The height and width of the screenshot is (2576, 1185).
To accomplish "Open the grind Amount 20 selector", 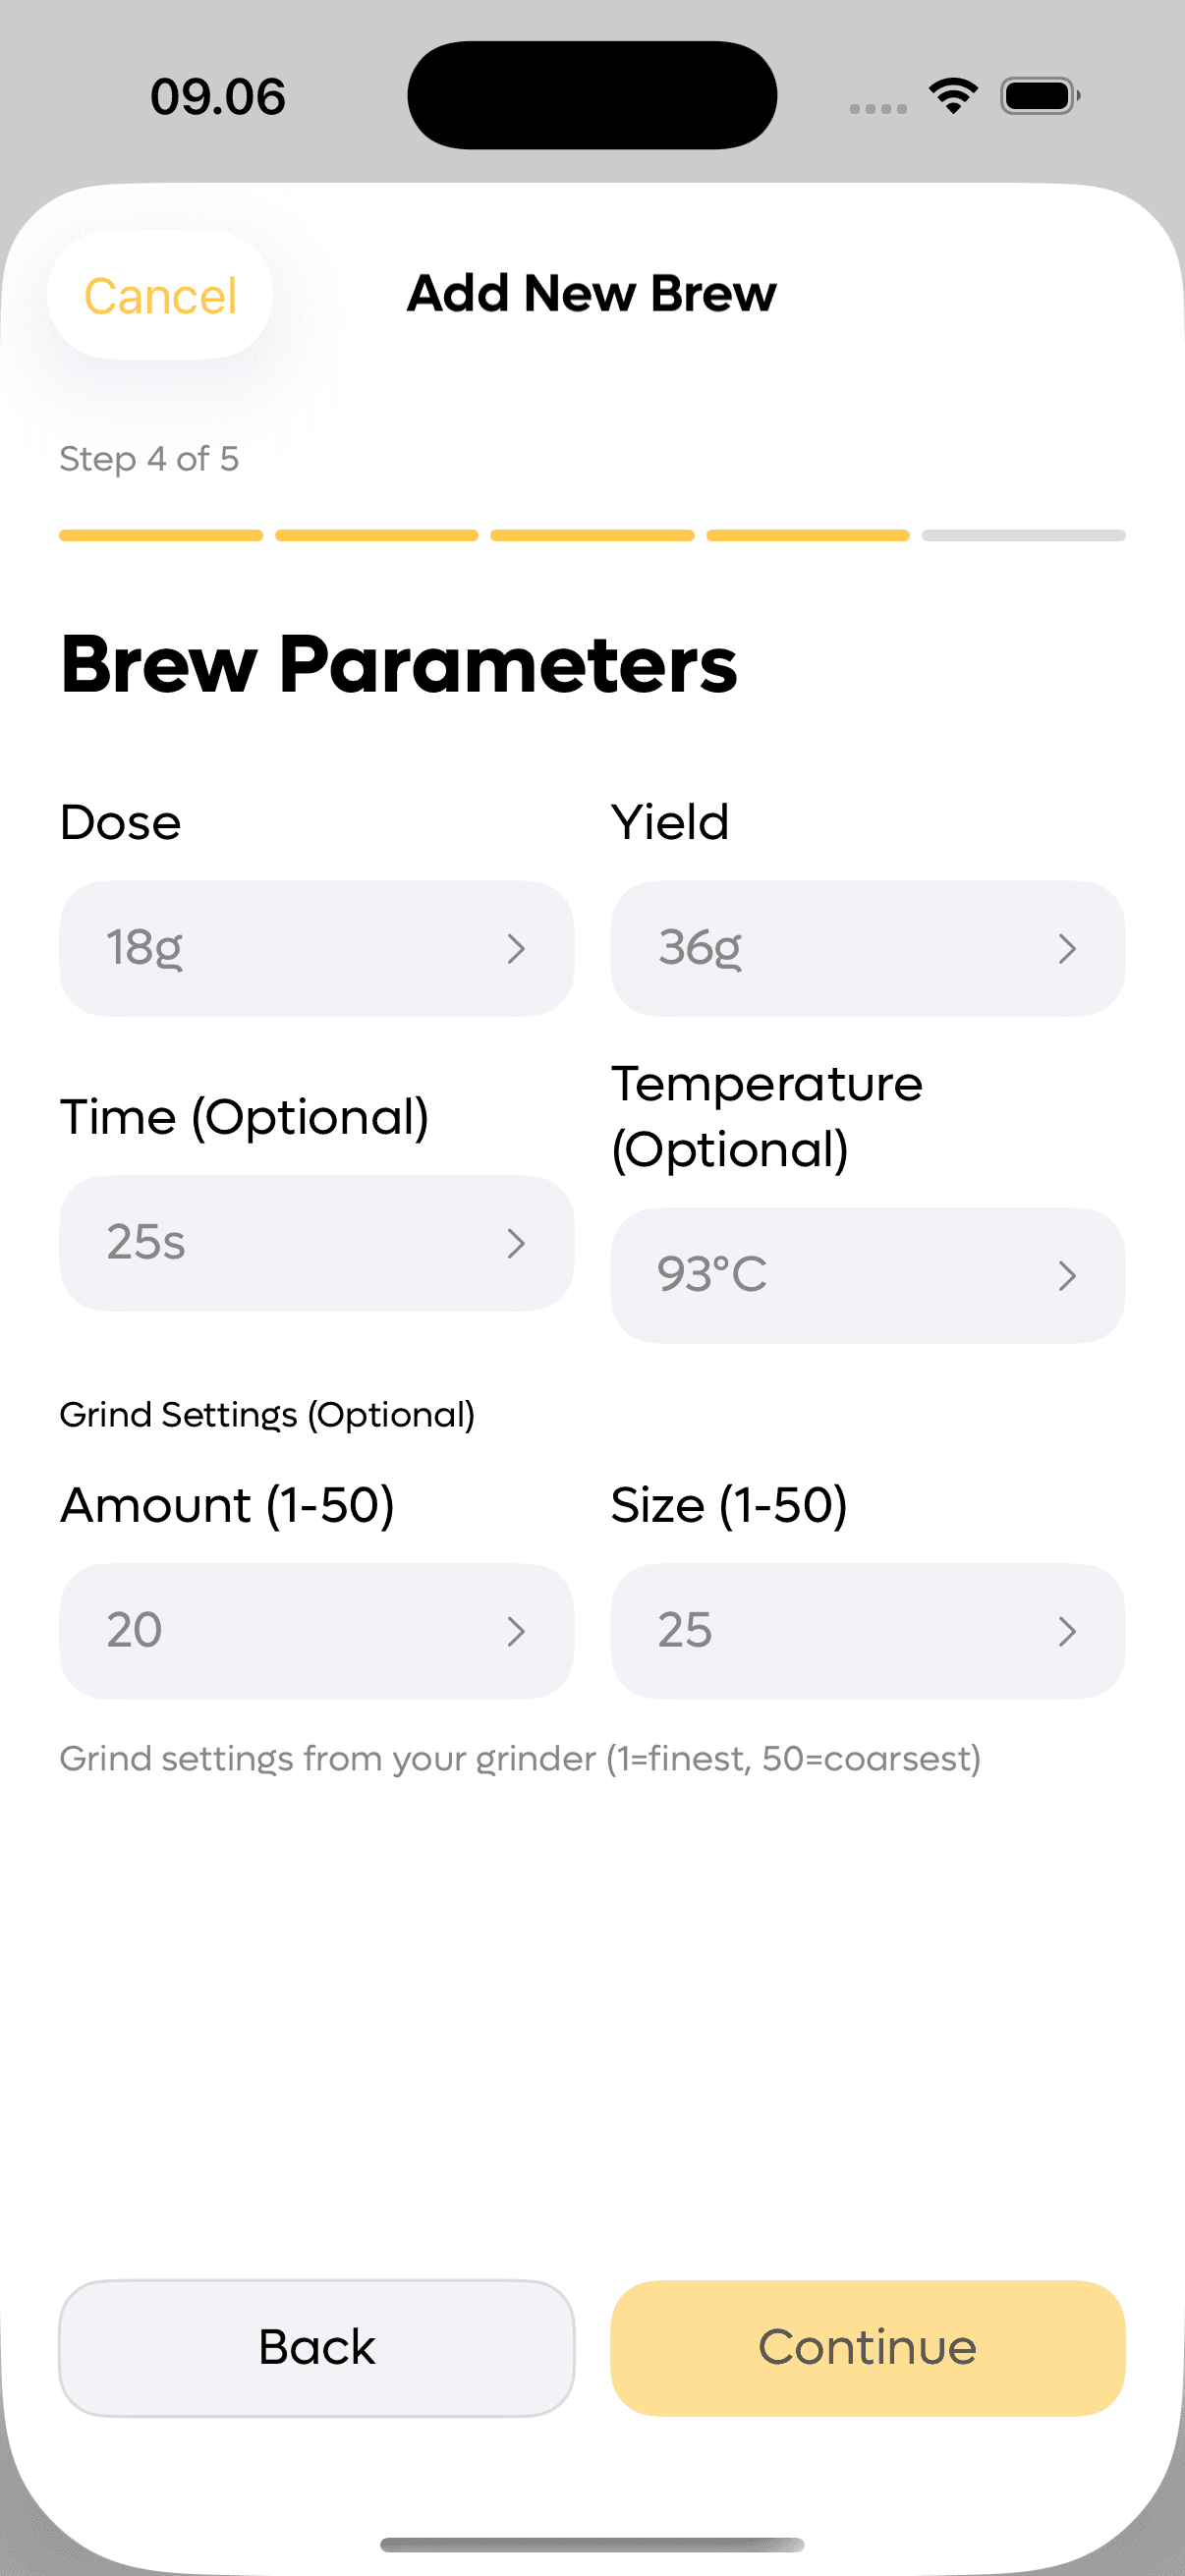I will tap(316, 1631).
